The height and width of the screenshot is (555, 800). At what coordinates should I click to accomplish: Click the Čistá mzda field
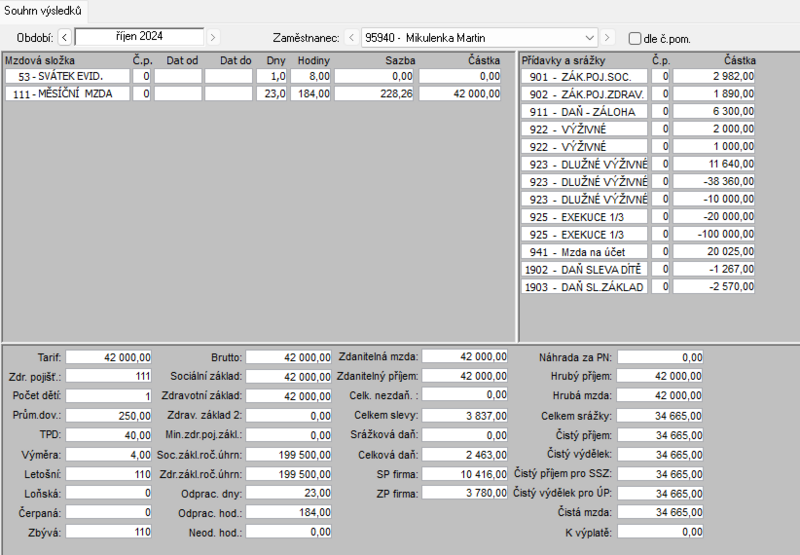(x=660, y=512)
